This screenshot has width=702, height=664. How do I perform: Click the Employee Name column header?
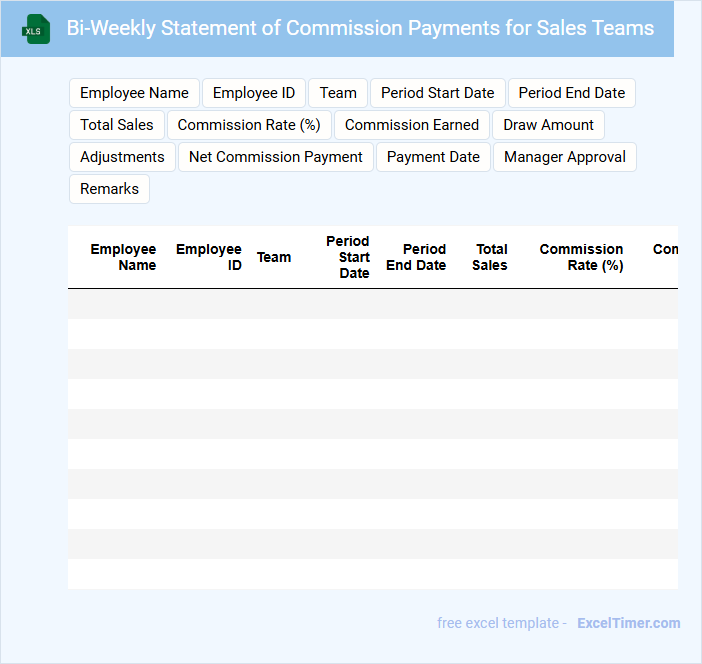[123, 257]
